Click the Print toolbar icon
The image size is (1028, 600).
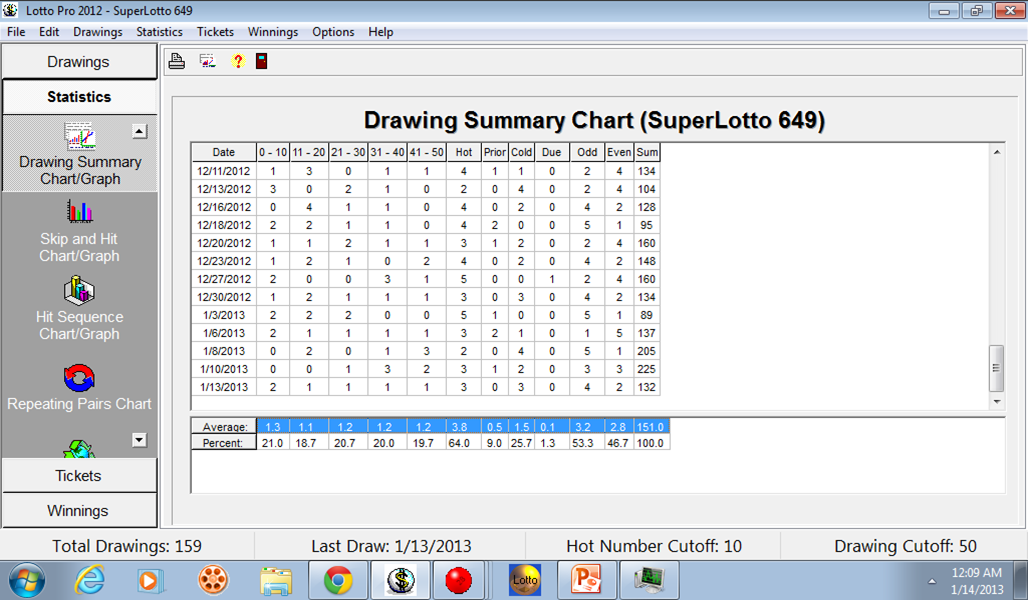176,61
